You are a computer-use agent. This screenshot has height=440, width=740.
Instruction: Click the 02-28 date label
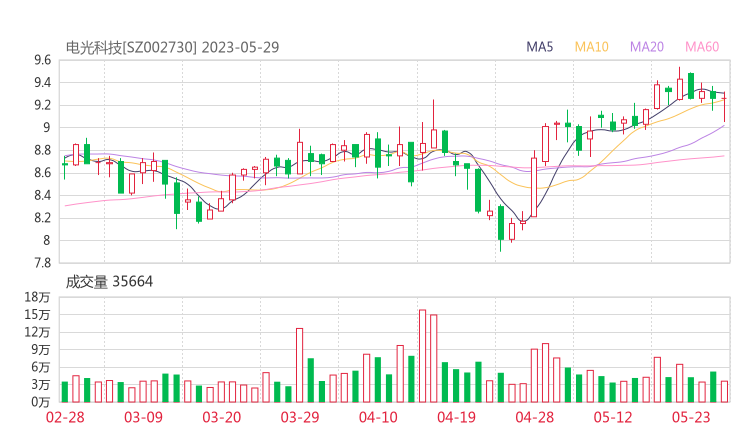65,417
